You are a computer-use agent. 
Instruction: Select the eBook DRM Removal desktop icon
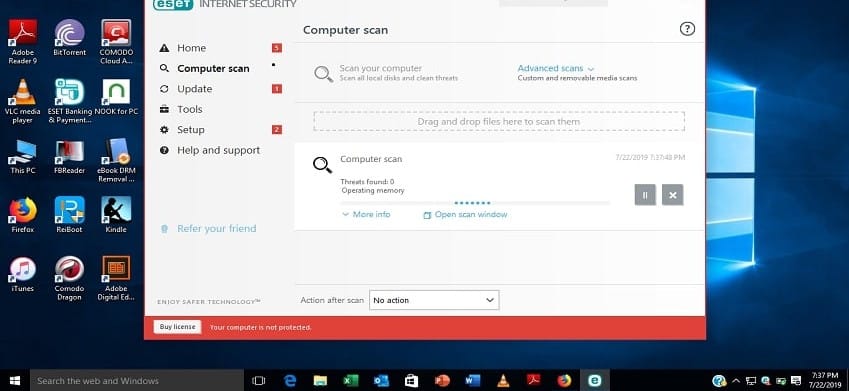[x=116, y=160]
